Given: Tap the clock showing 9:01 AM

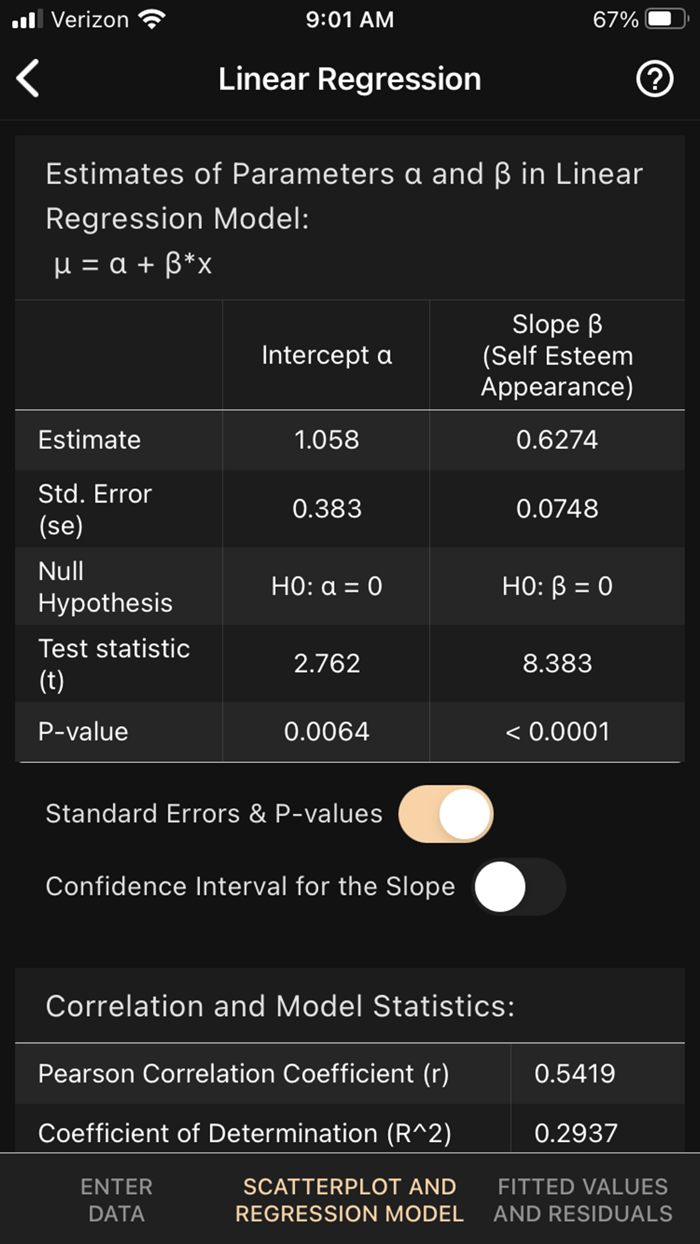Looking at the screenshot, I should 350,17.
